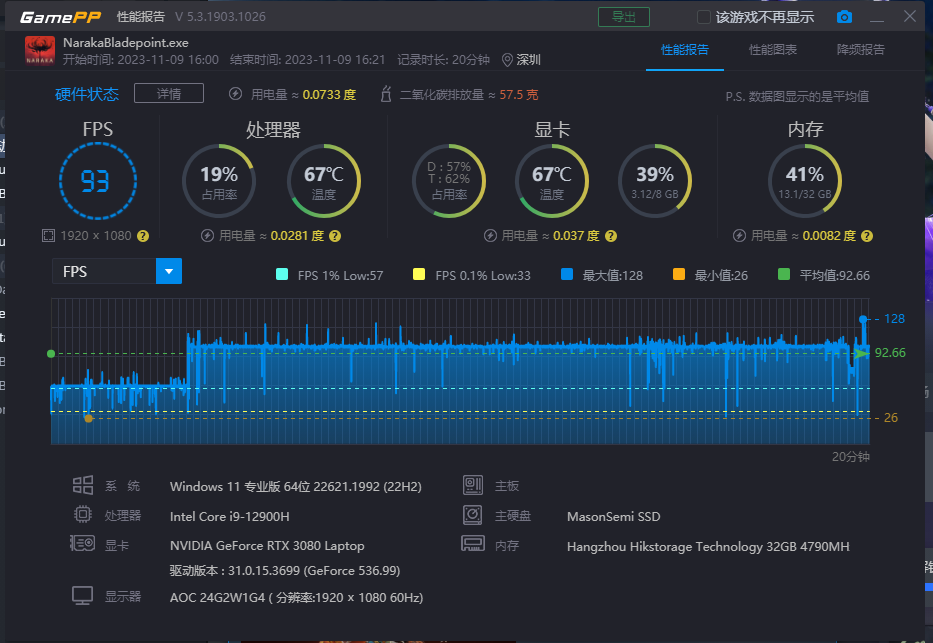
Task: Click the graphics card icon in hardware list
Action: 83,543
